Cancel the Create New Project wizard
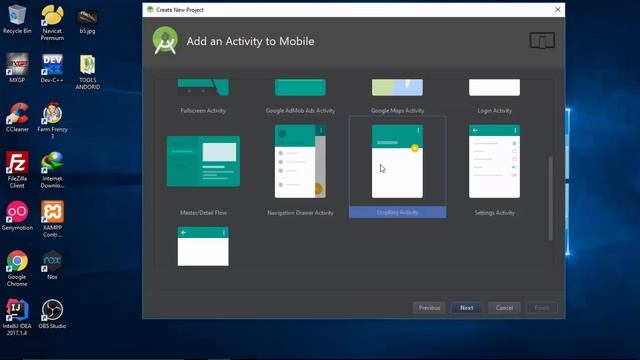The height and width of the screenshot is (360, 640). 504,308
